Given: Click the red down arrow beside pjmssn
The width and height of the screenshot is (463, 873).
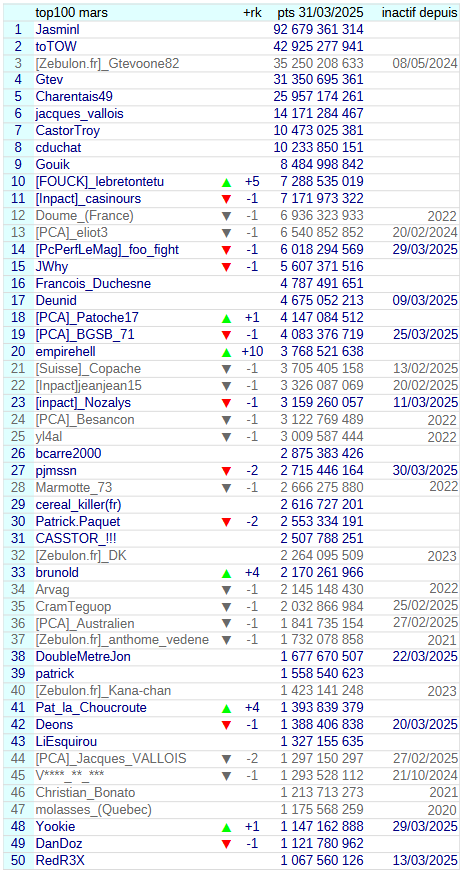Looking at the screenshot, I should coord(226,471).
